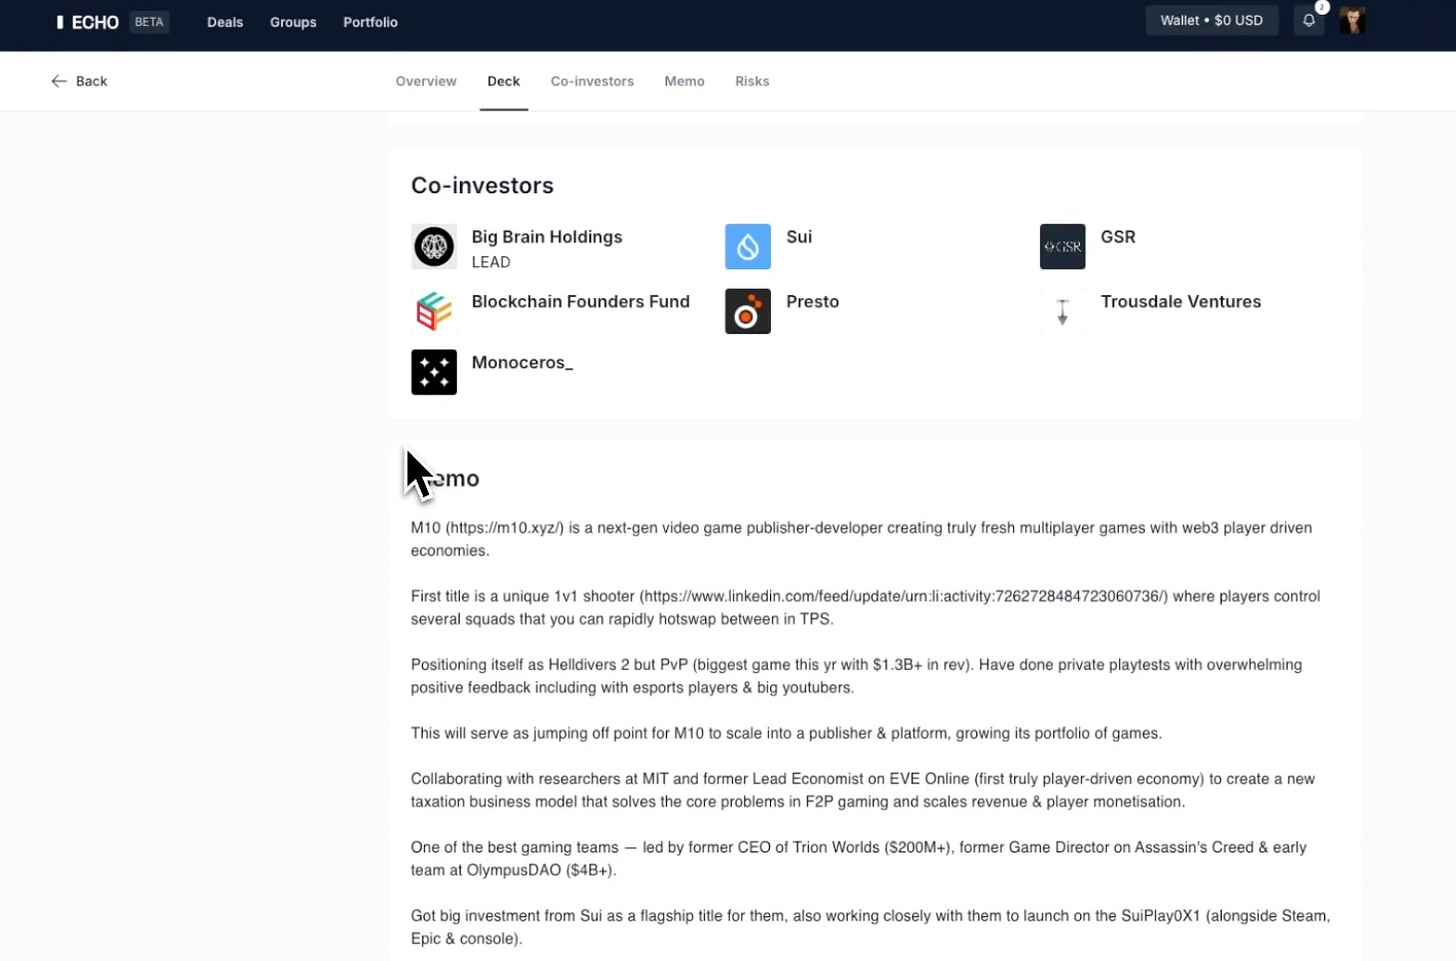Switch to the Co-investors tab
Viewport: 1456px width, 961px height.
click(x=592, y=81)
